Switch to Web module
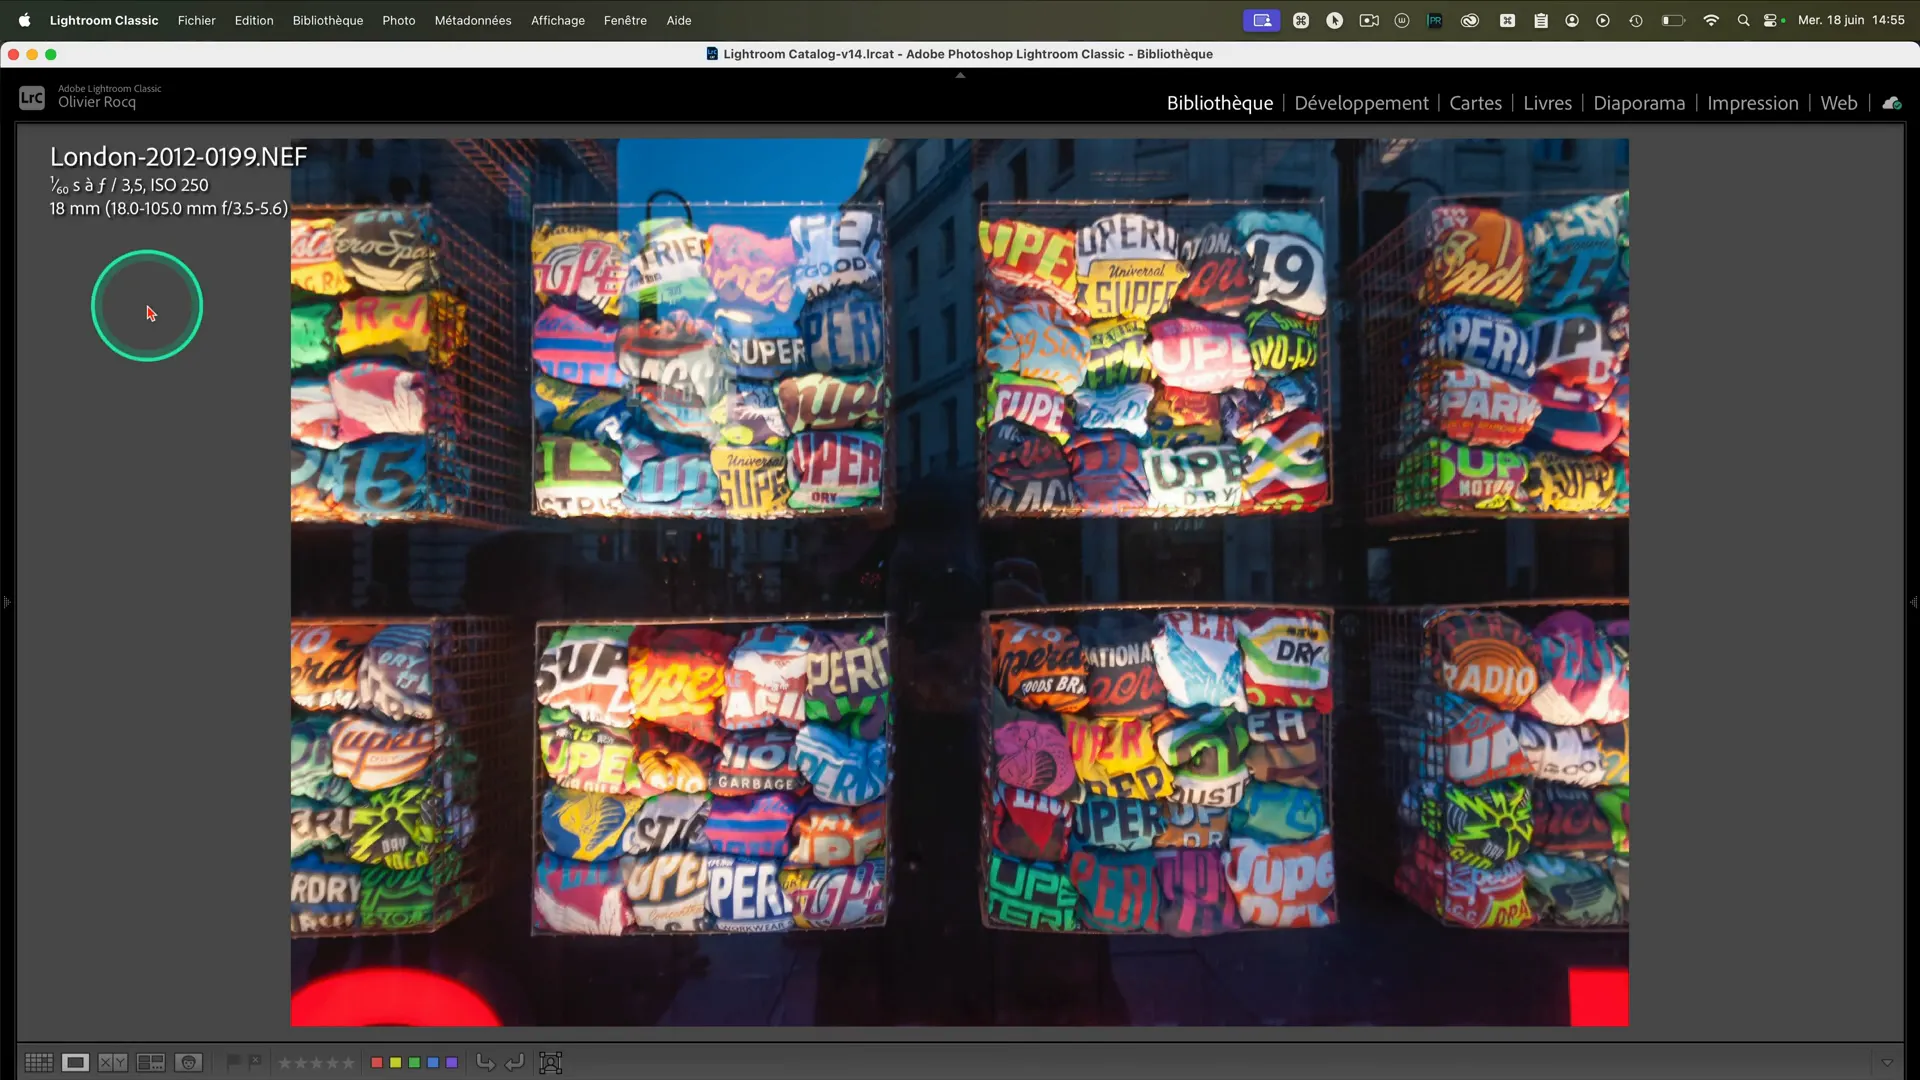The height and width of the screenshot is (1080, 1920). [1838, 103]
